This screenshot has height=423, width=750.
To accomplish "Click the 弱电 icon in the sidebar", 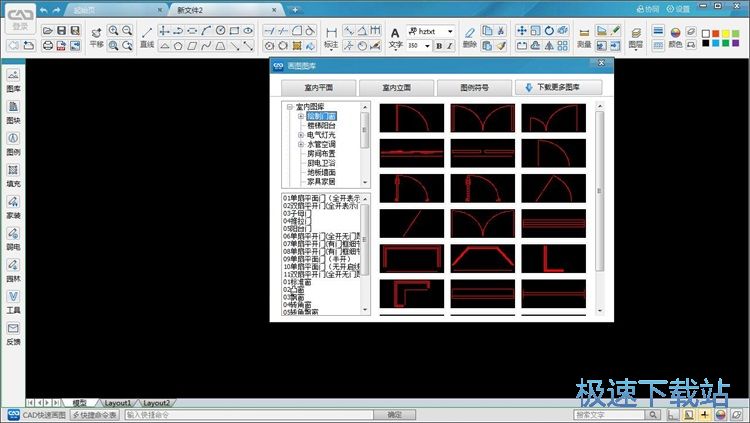I will (x=13, y=238).
